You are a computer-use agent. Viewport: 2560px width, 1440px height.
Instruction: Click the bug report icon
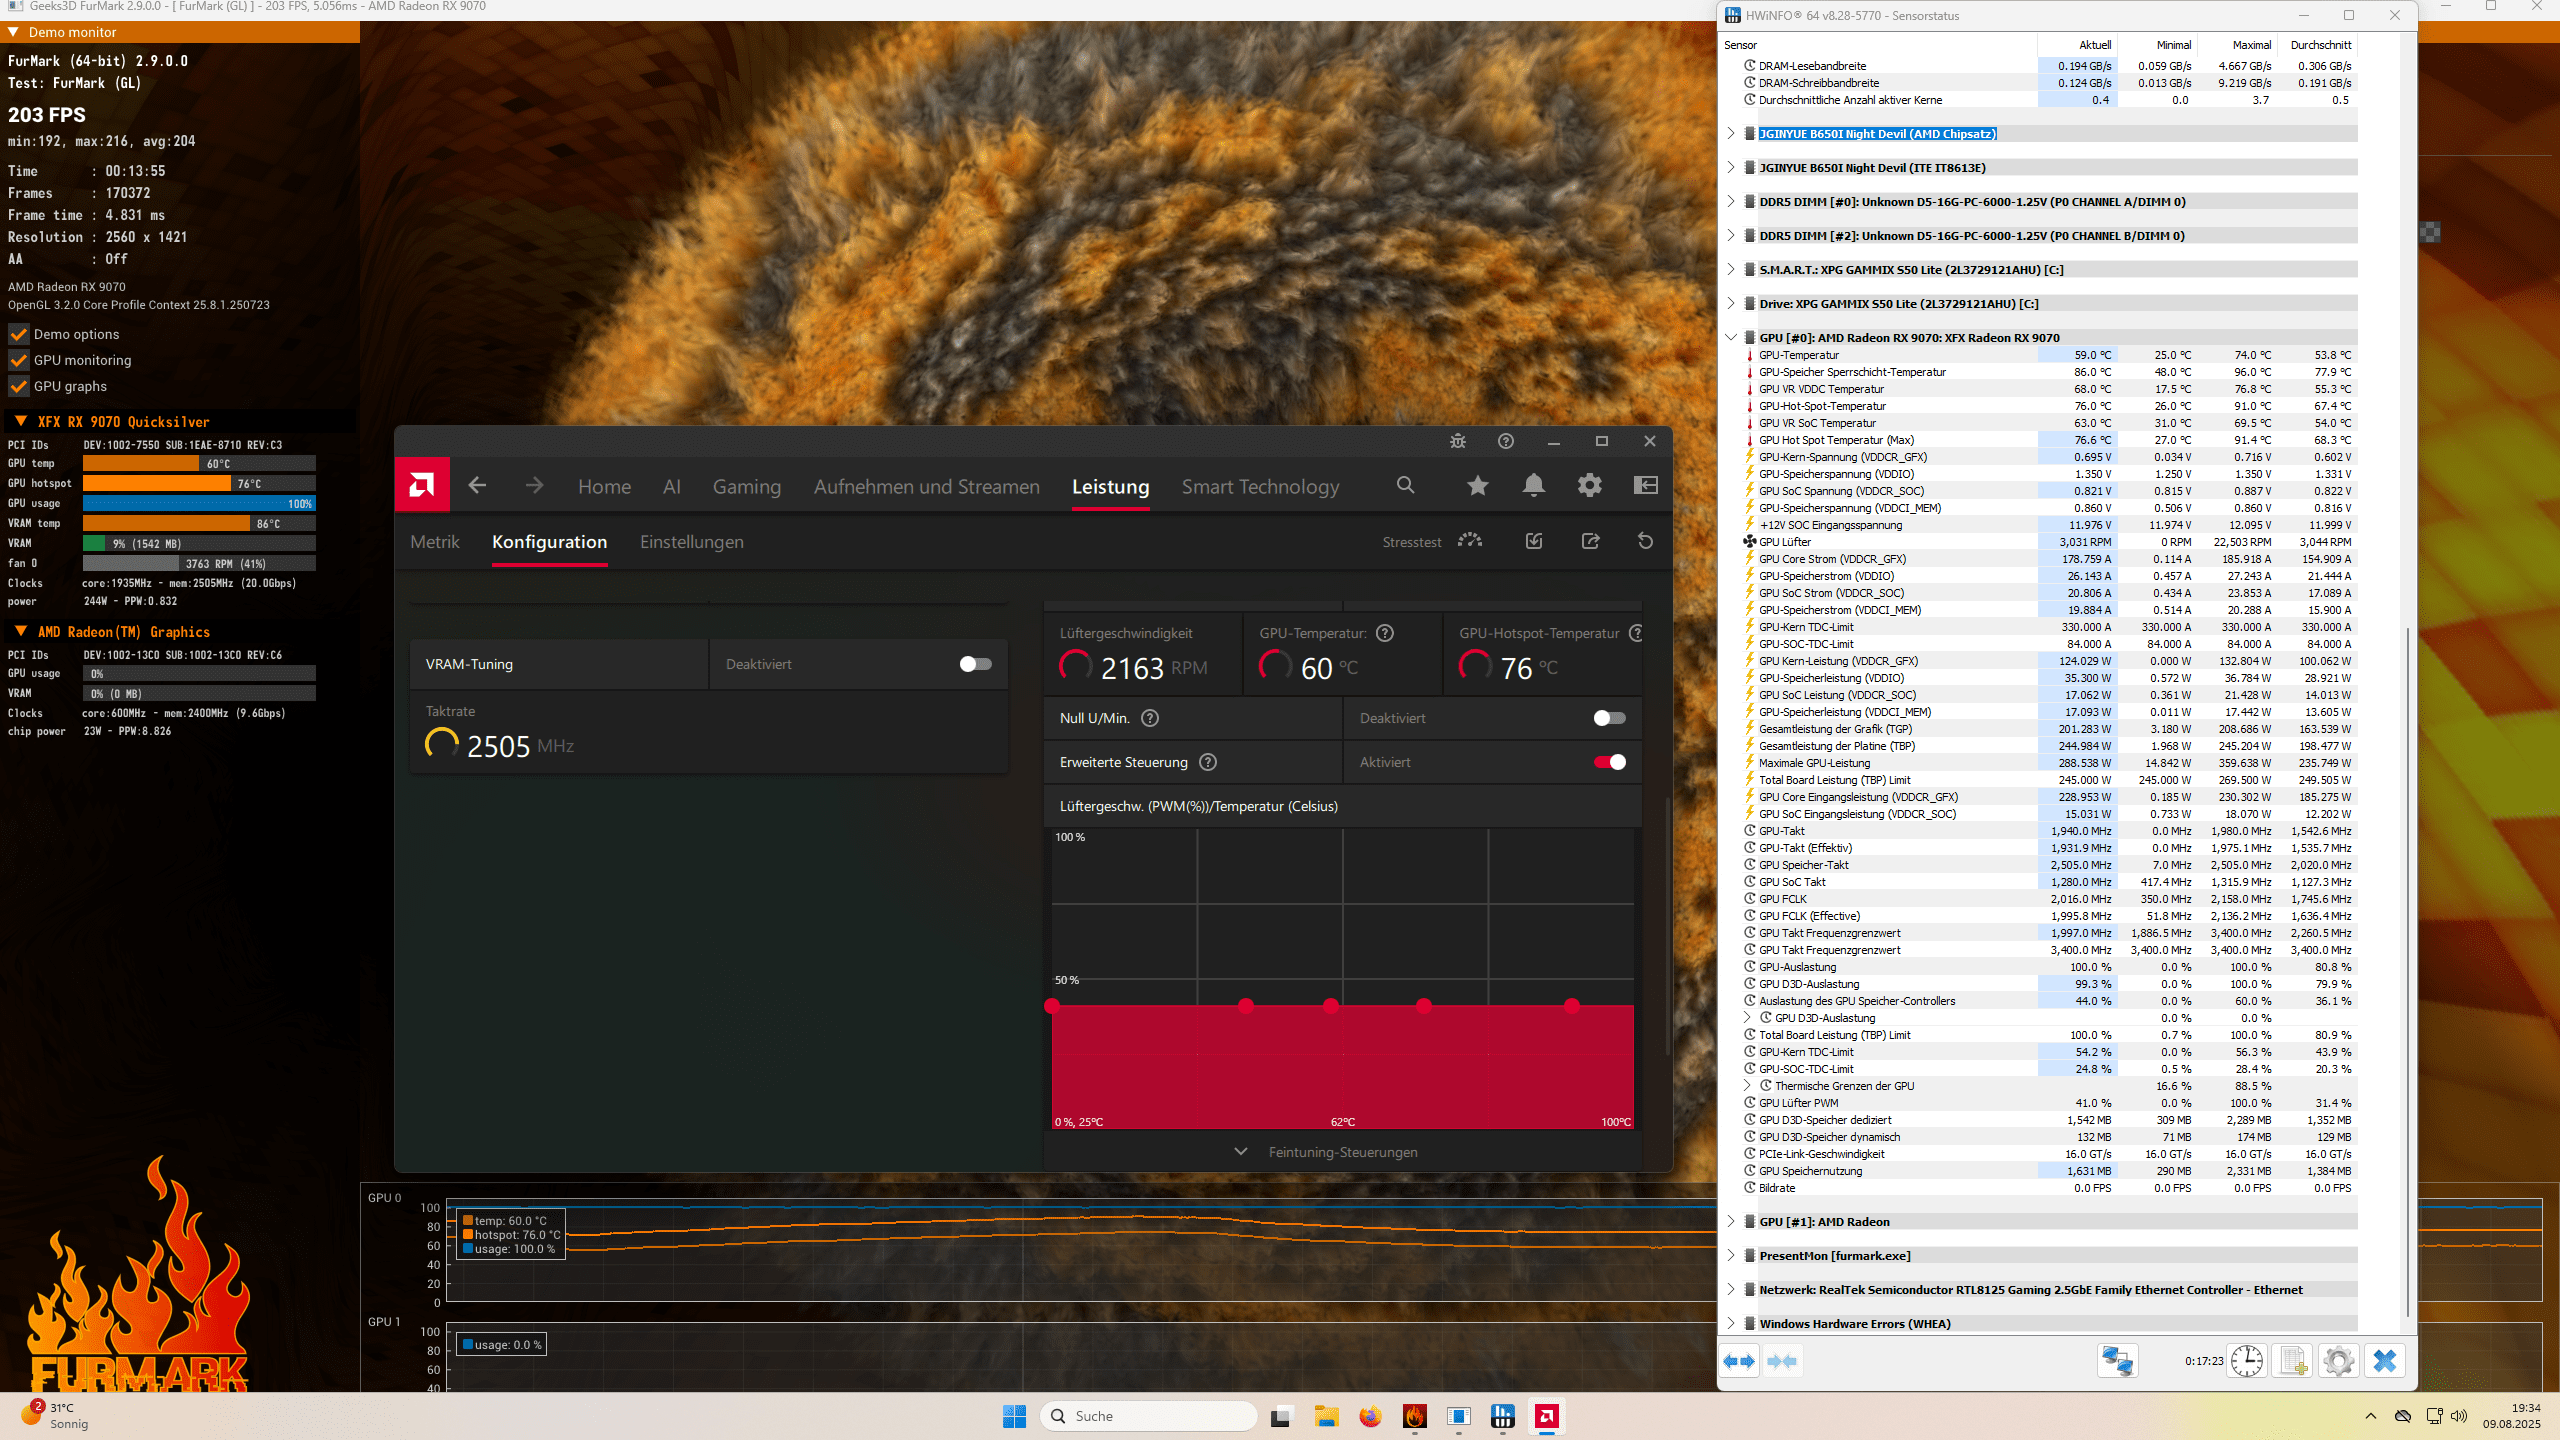tap(1458, 441)
